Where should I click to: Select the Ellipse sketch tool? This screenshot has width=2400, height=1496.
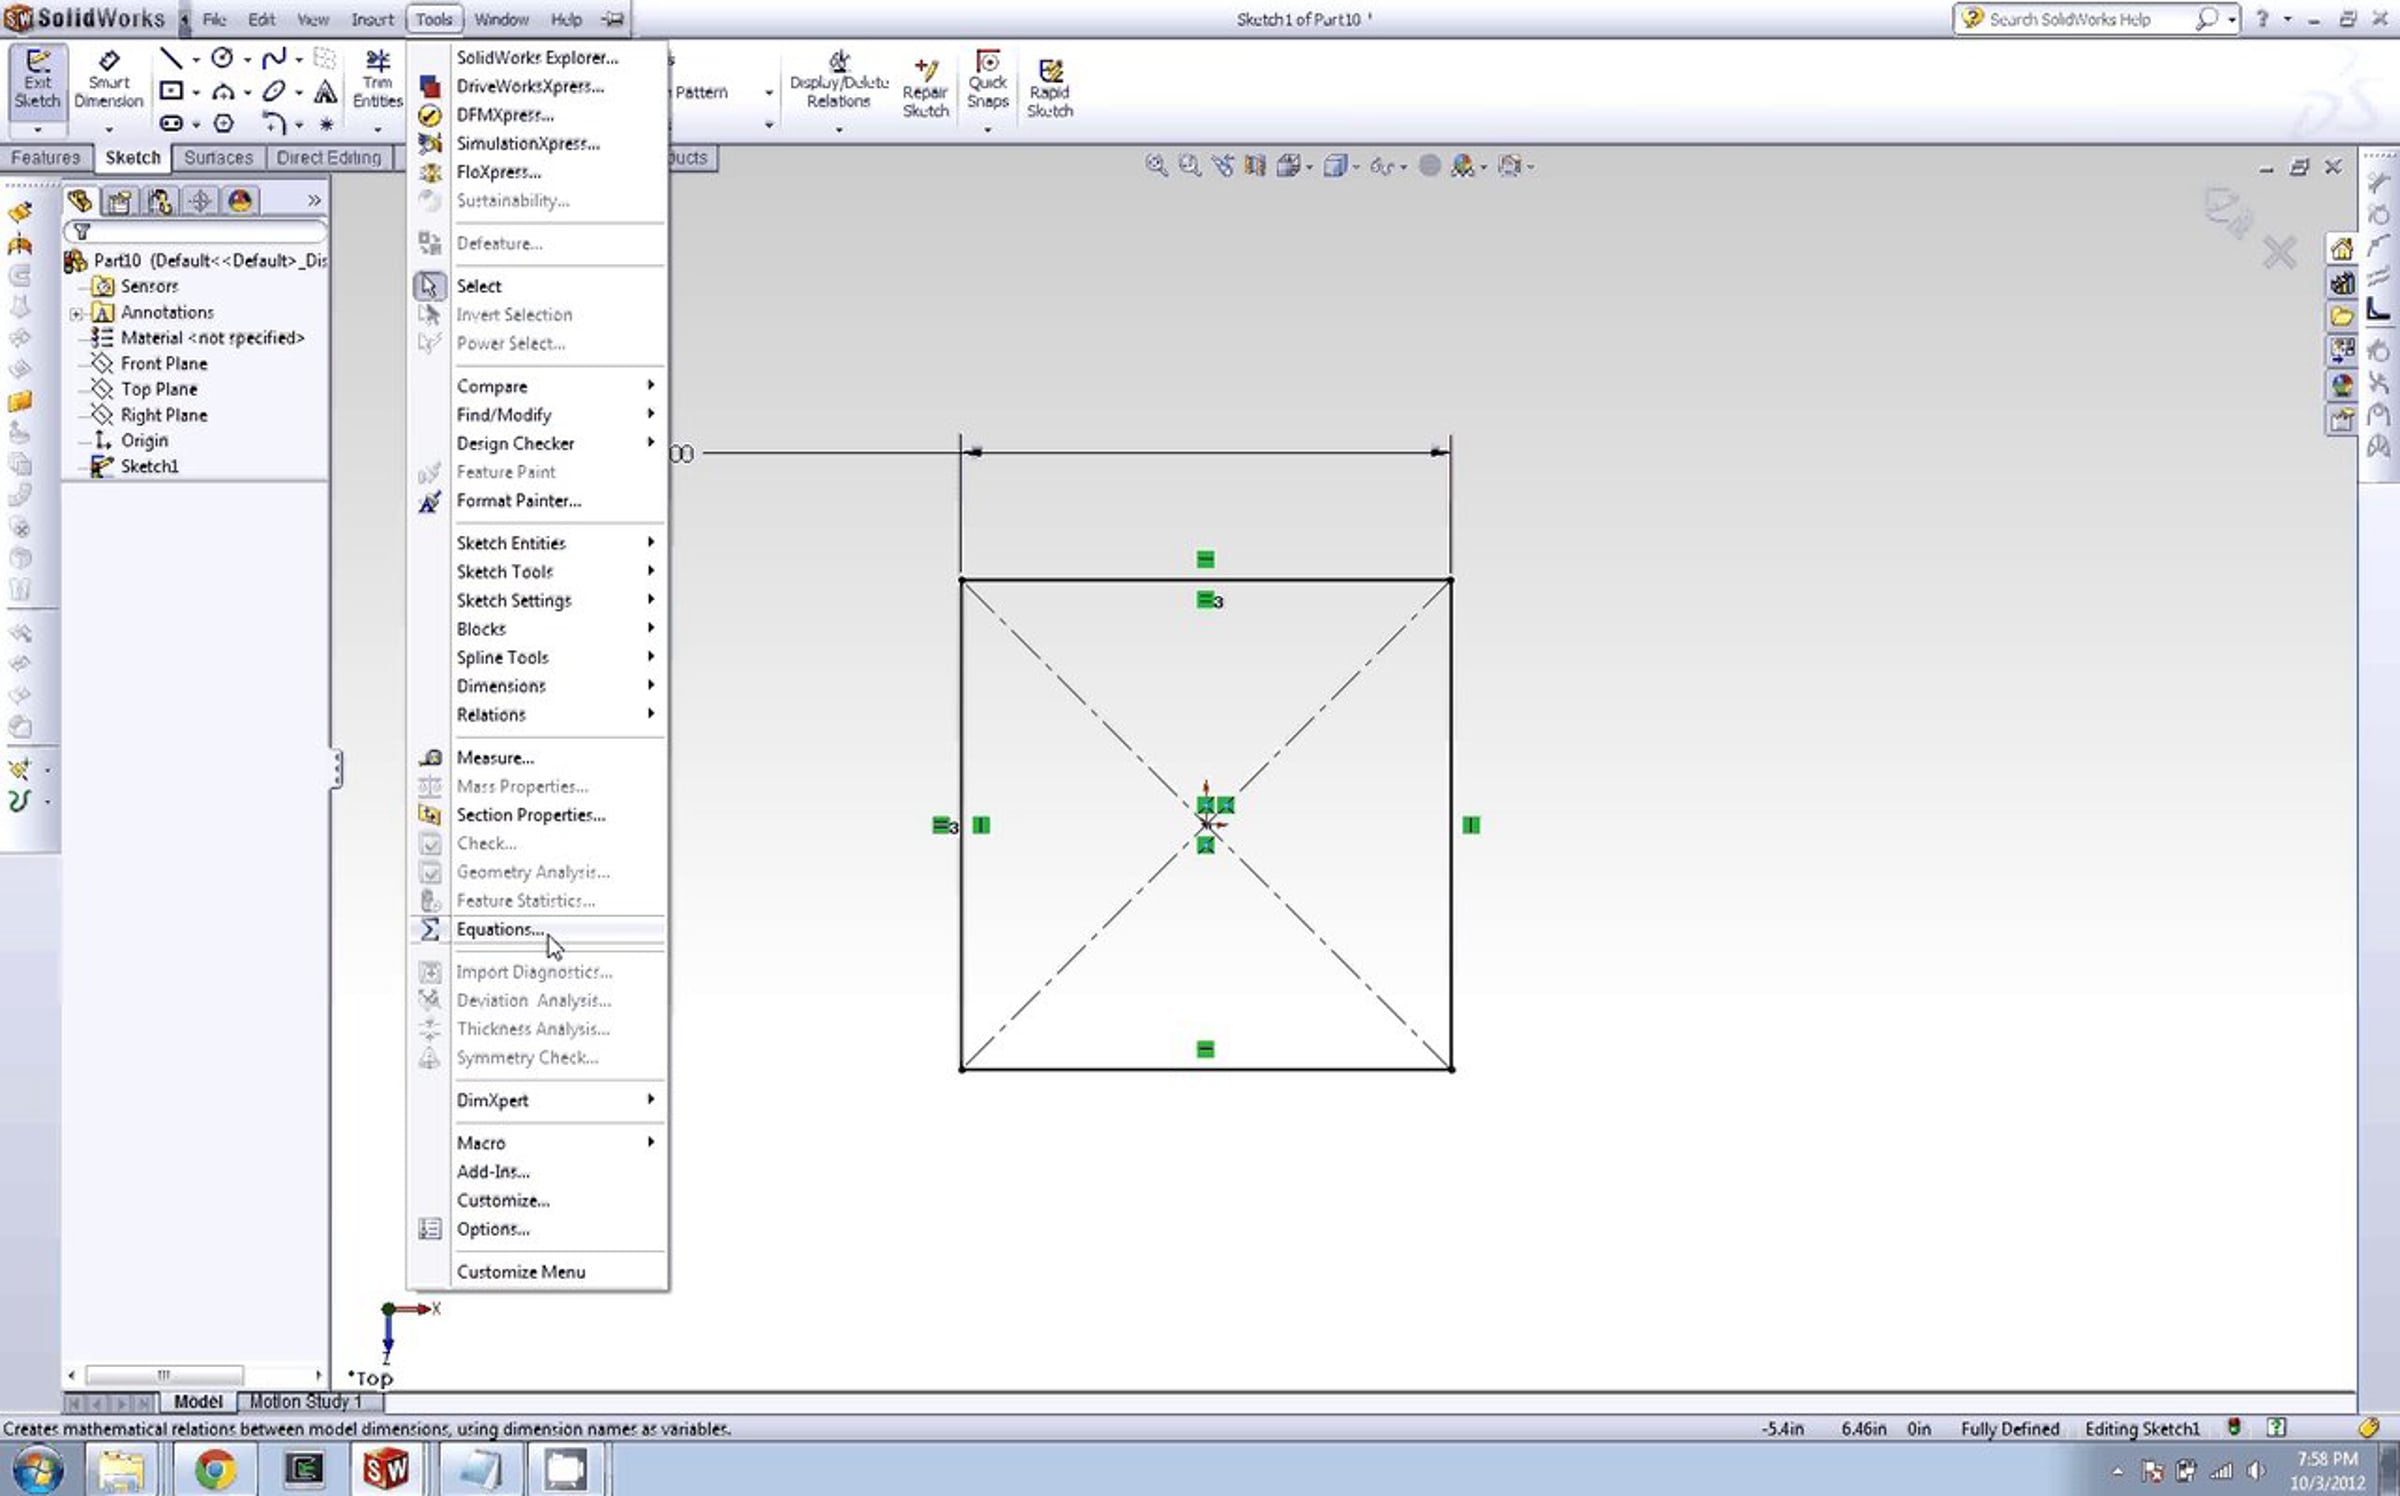[x=274, y=92]
